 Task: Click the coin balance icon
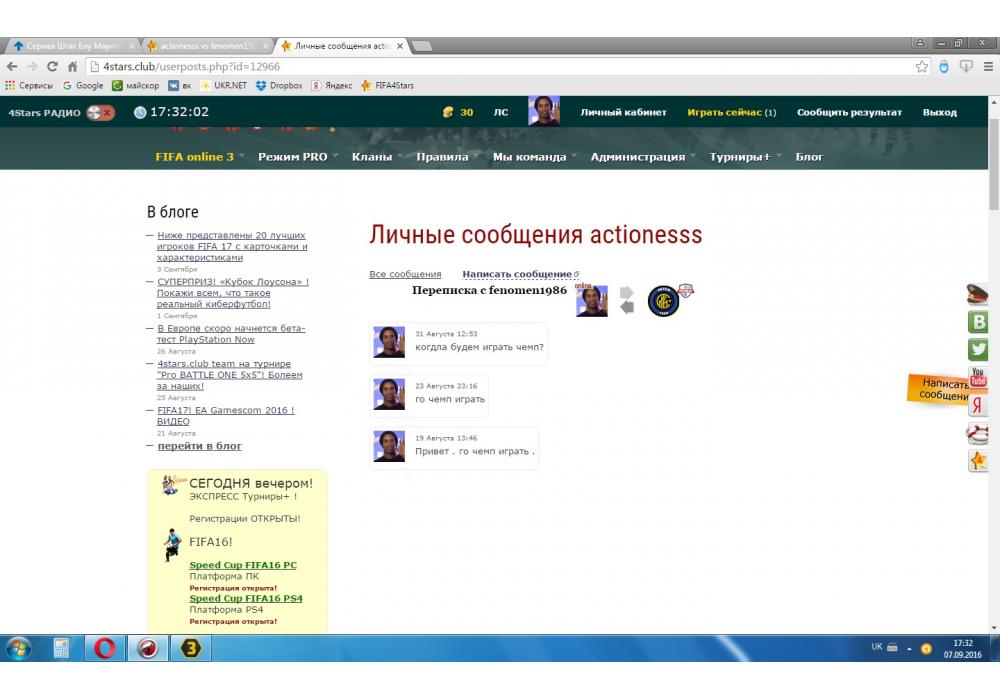[448, 113]
